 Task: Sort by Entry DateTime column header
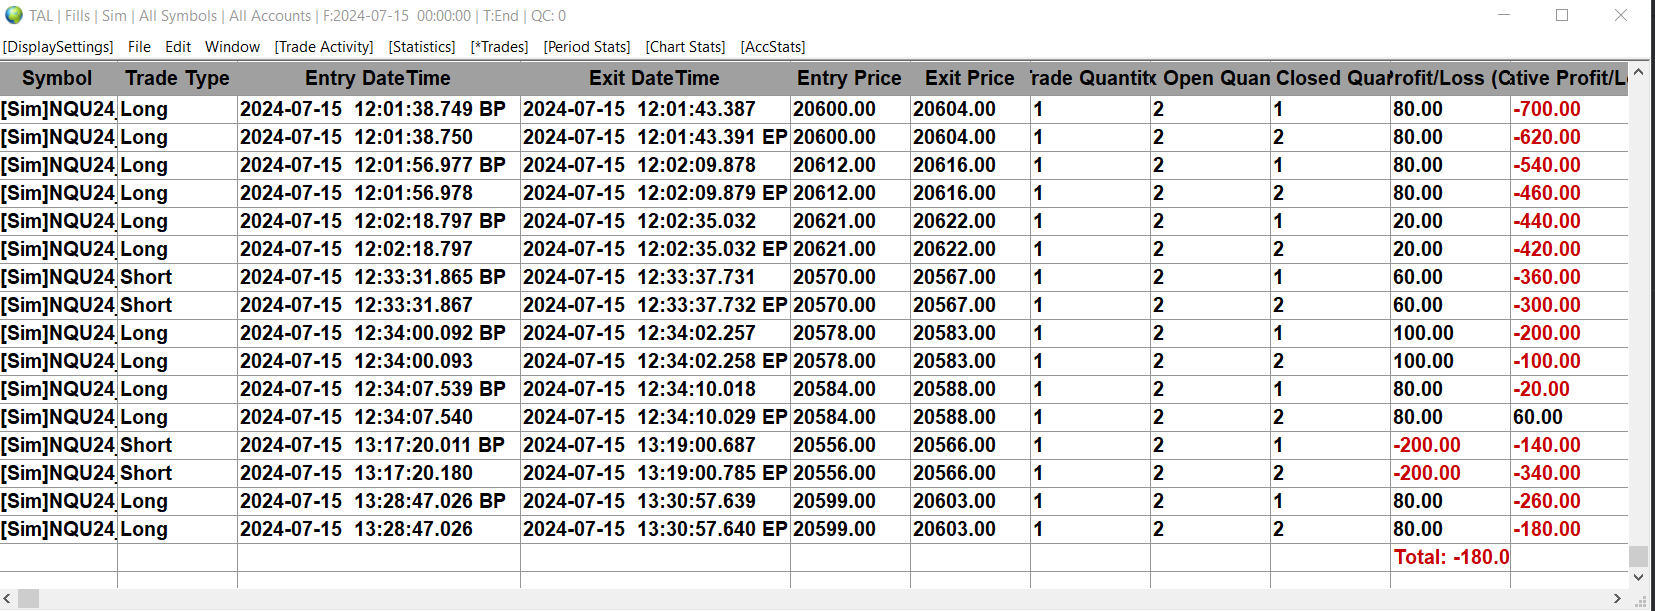378,78
